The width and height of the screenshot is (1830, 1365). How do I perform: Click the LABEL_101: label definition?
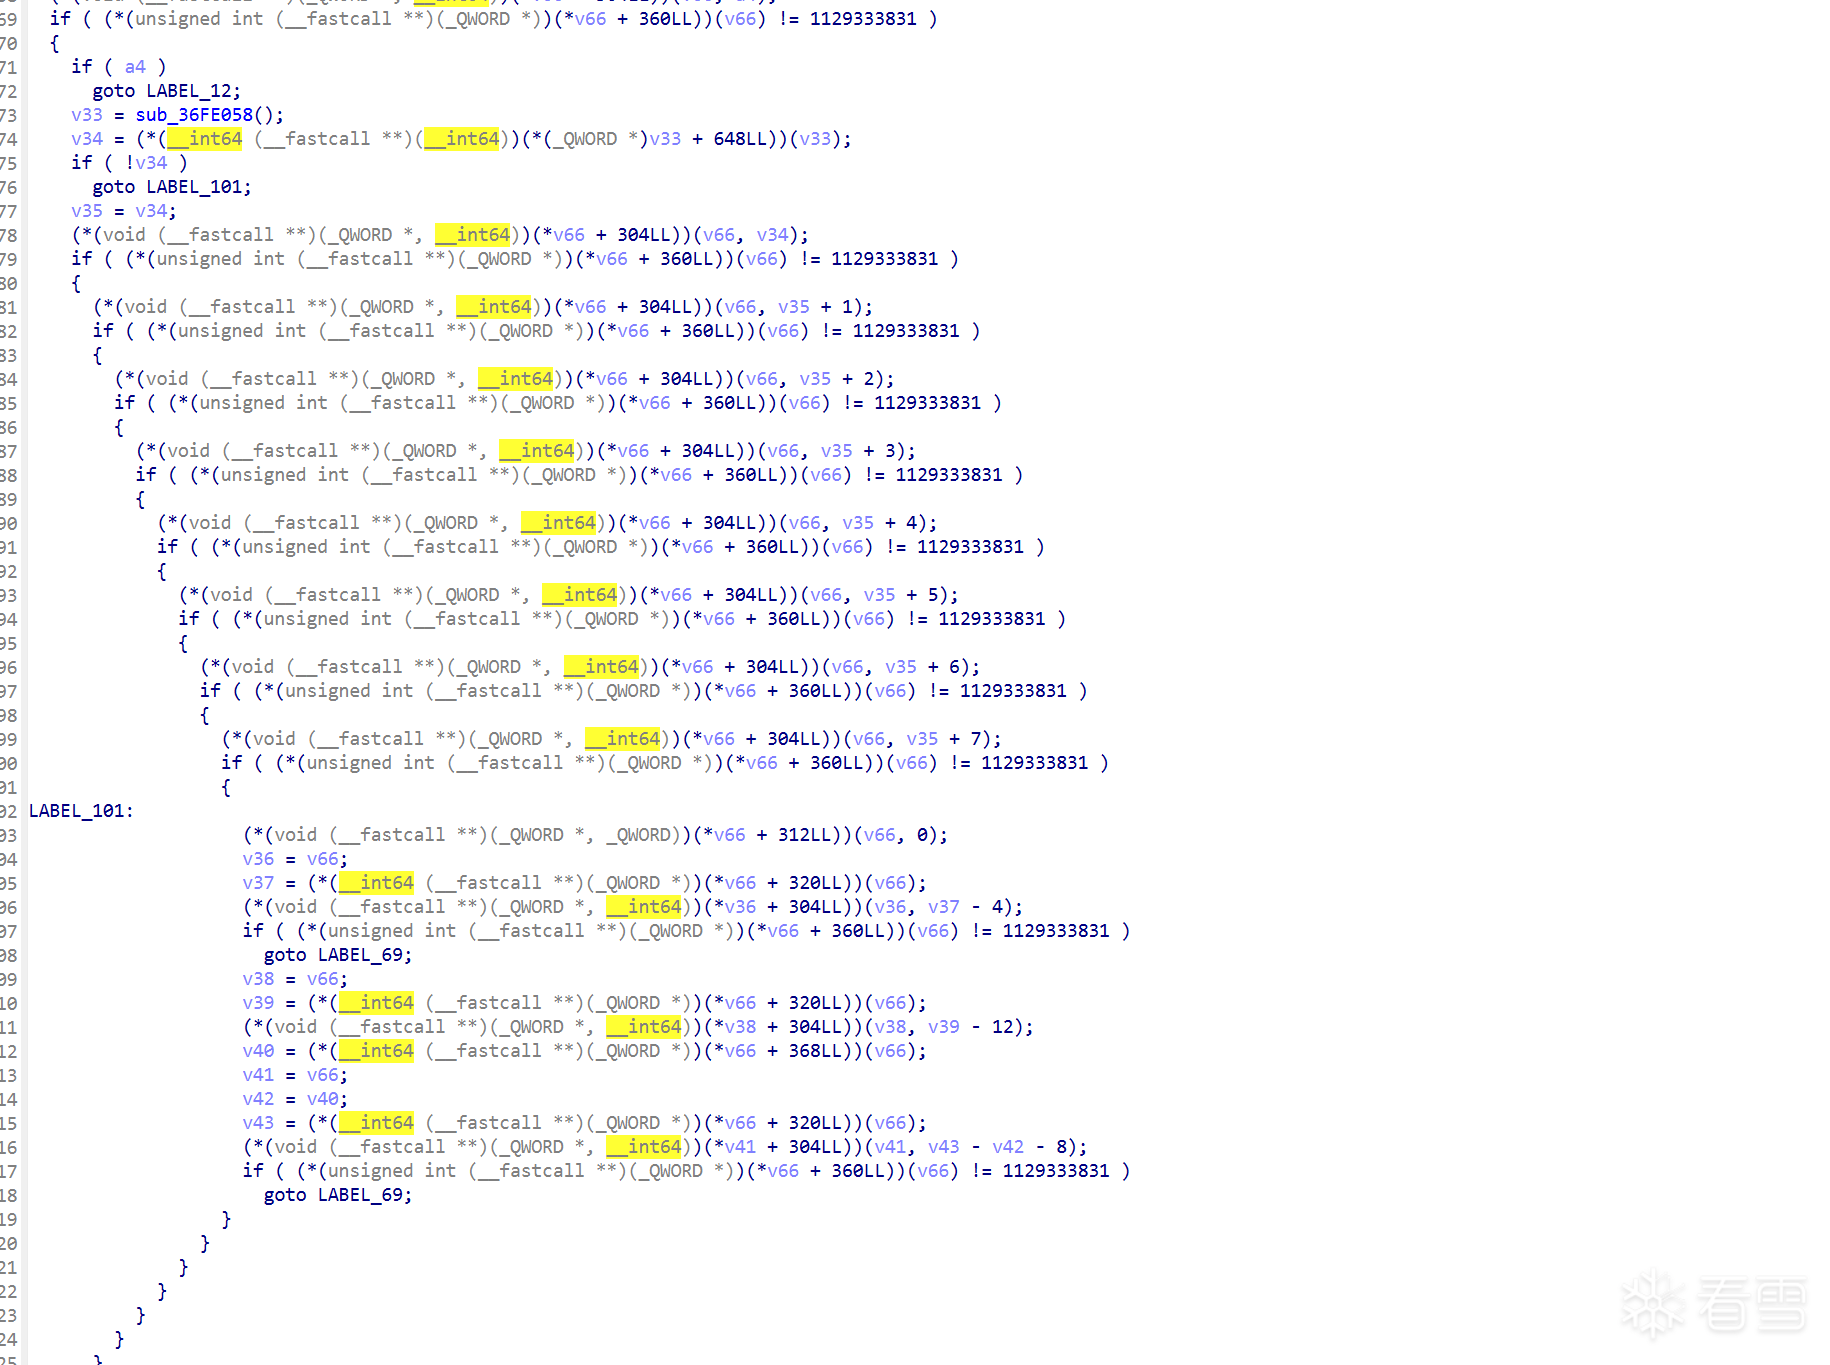[81, 811]
